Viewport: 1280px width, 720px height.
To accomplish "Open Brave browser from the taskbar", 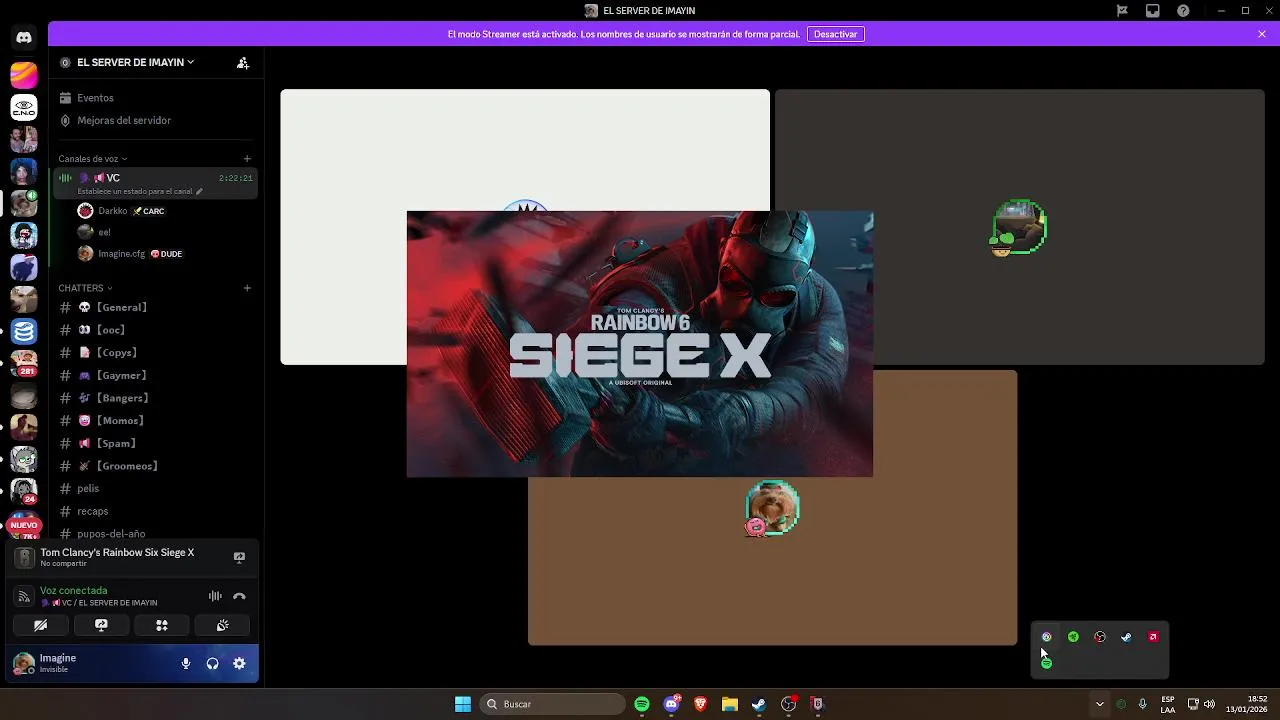I will pos(700,704).
